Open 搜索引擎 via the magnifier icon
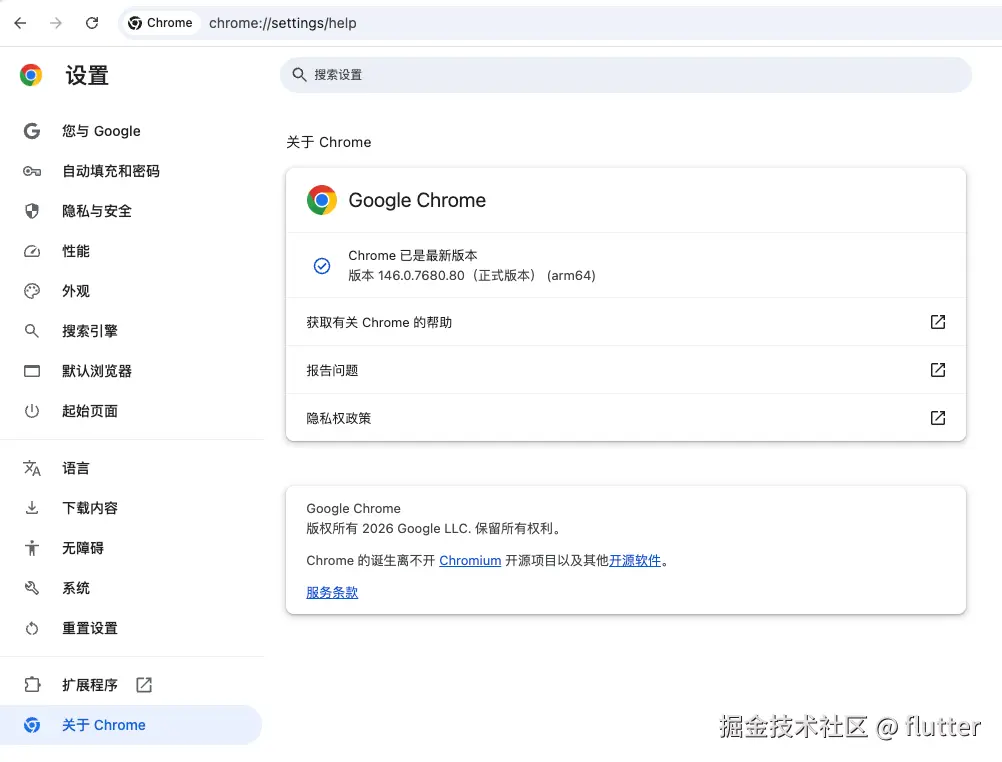Screen dimensions: 1002x762 (31, 331)
